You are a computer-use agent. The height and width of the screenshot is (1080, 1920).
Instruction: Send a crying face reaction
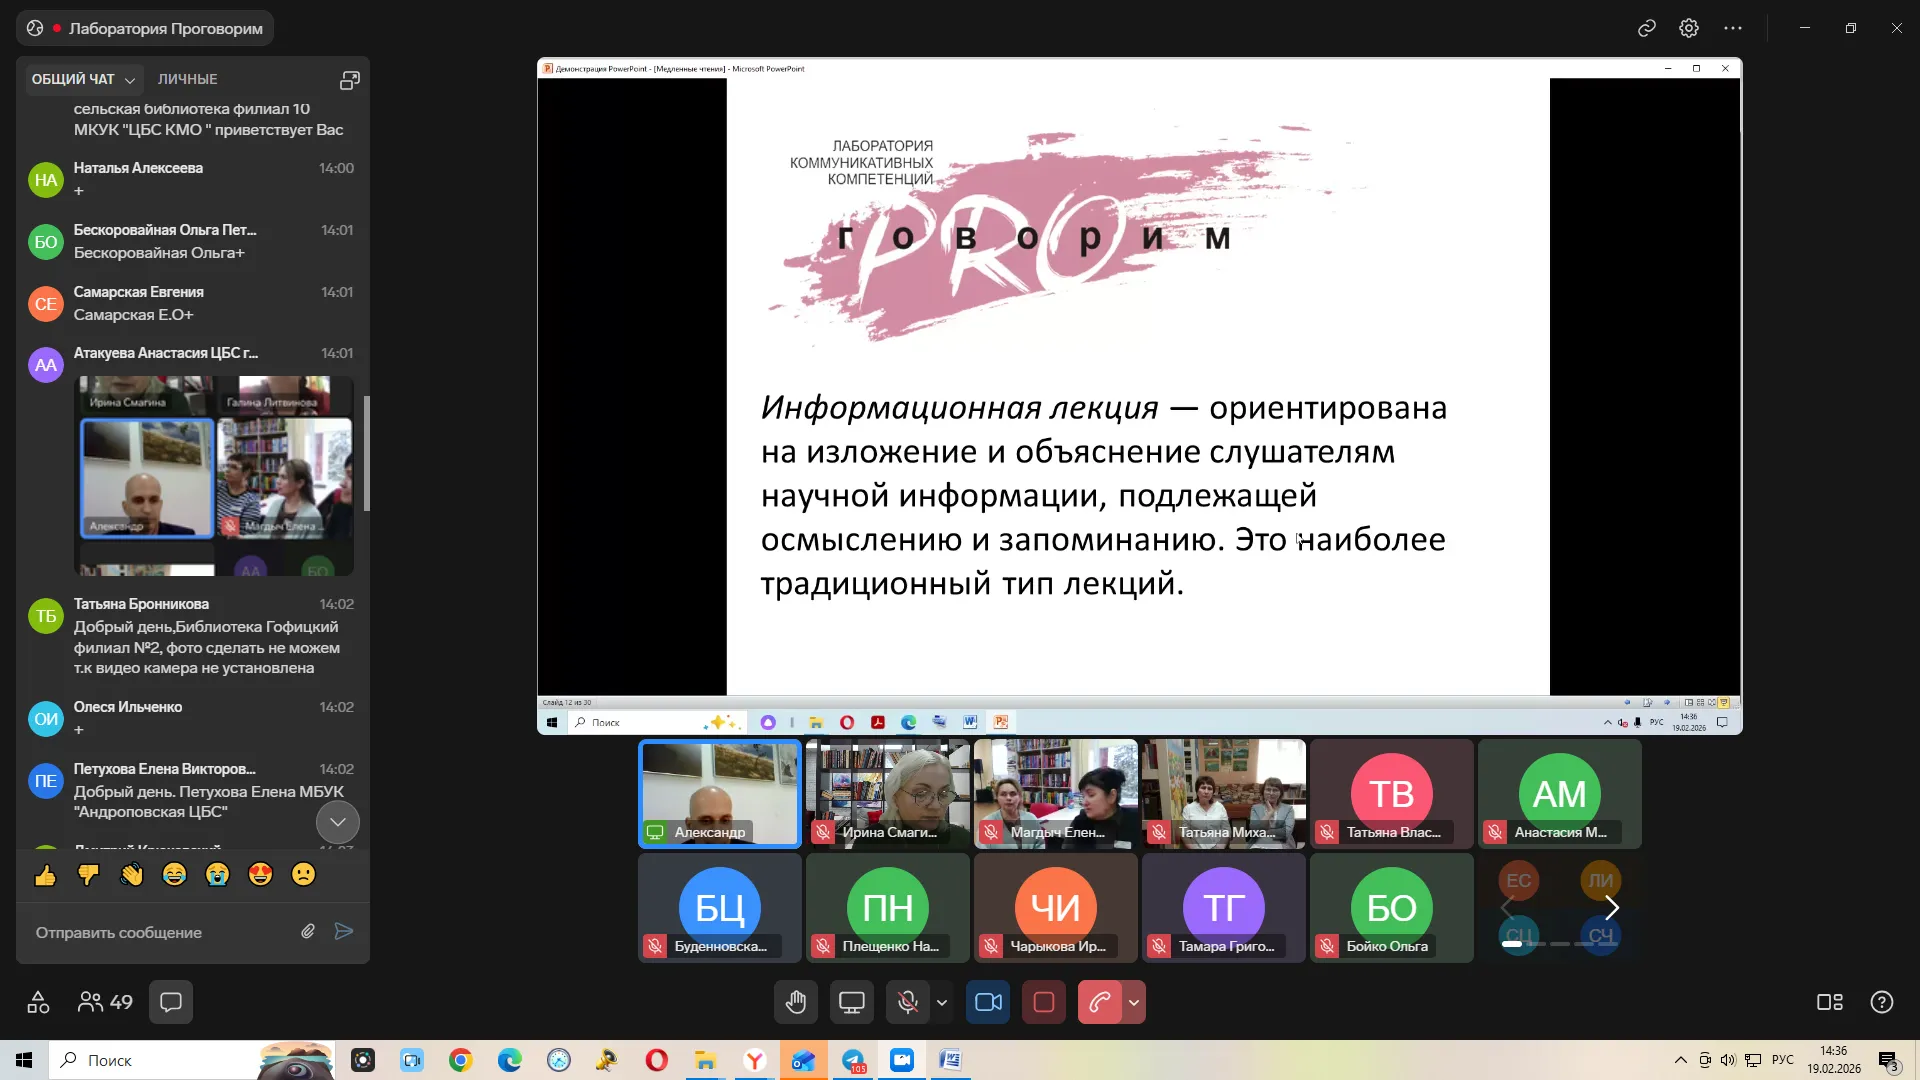[217, 876]
